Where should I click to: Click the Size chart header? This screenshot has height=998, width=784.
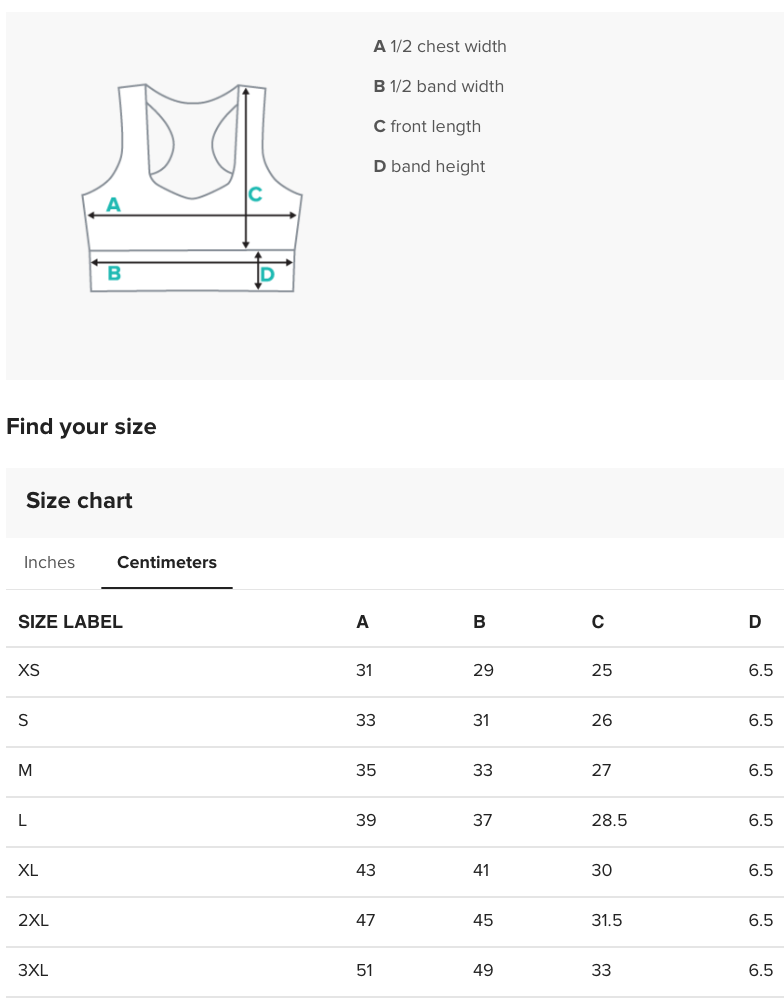tap(79, 500)
